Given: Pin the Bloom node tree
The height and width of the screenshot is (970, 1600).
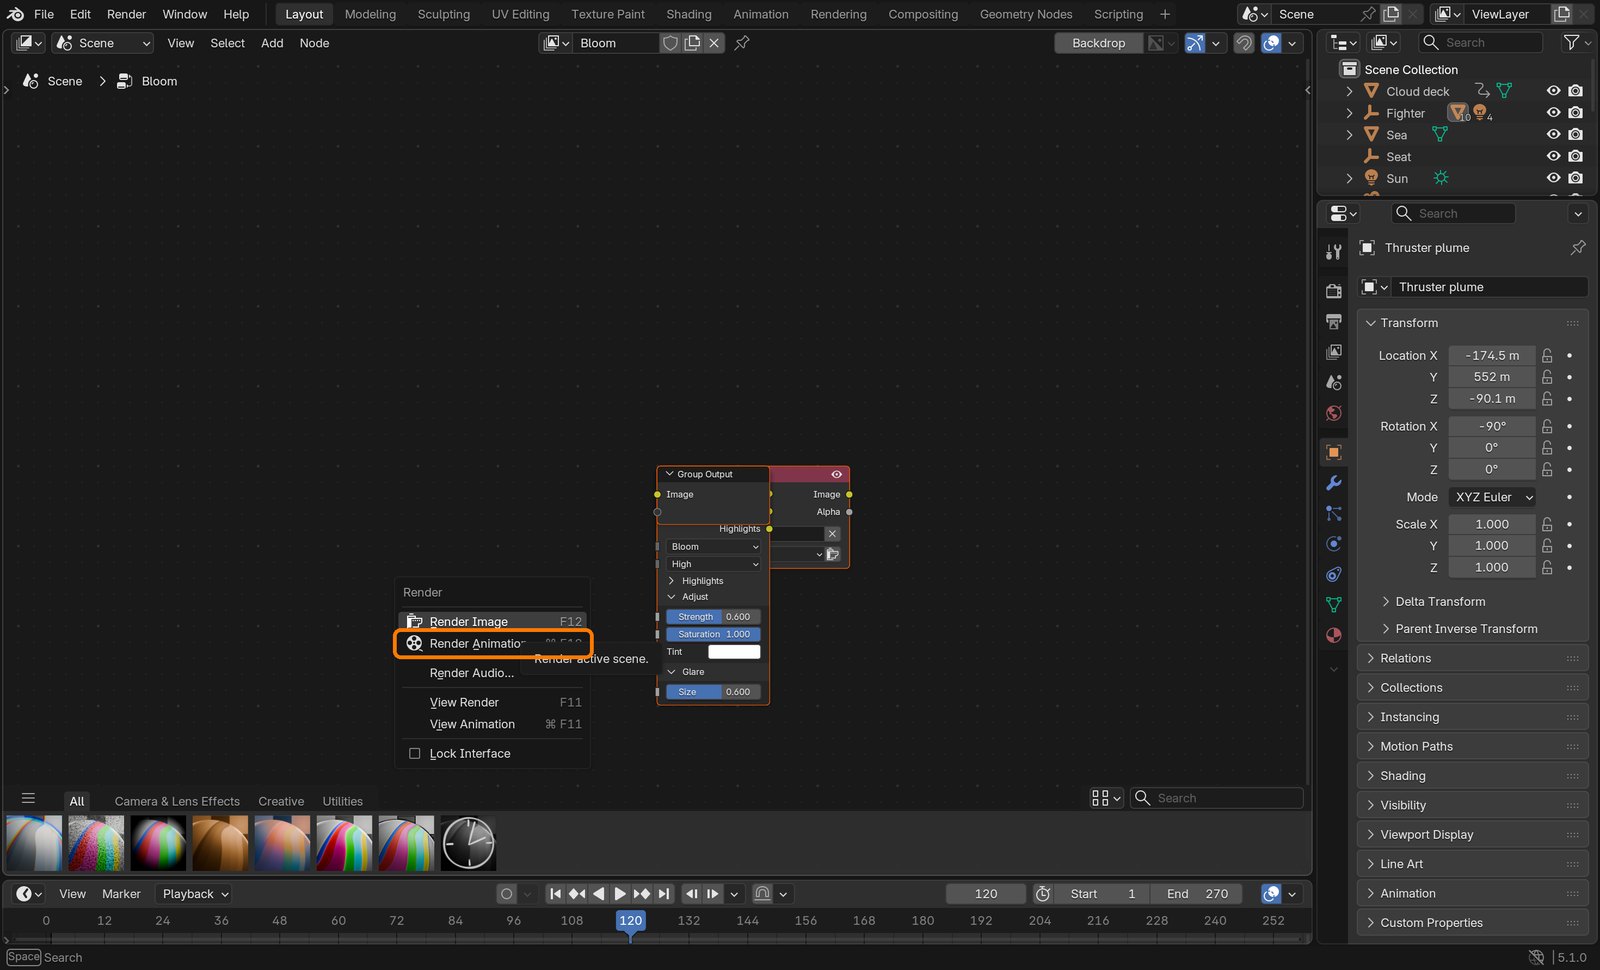Looking at the screenshot, I should tap(742, 43).
